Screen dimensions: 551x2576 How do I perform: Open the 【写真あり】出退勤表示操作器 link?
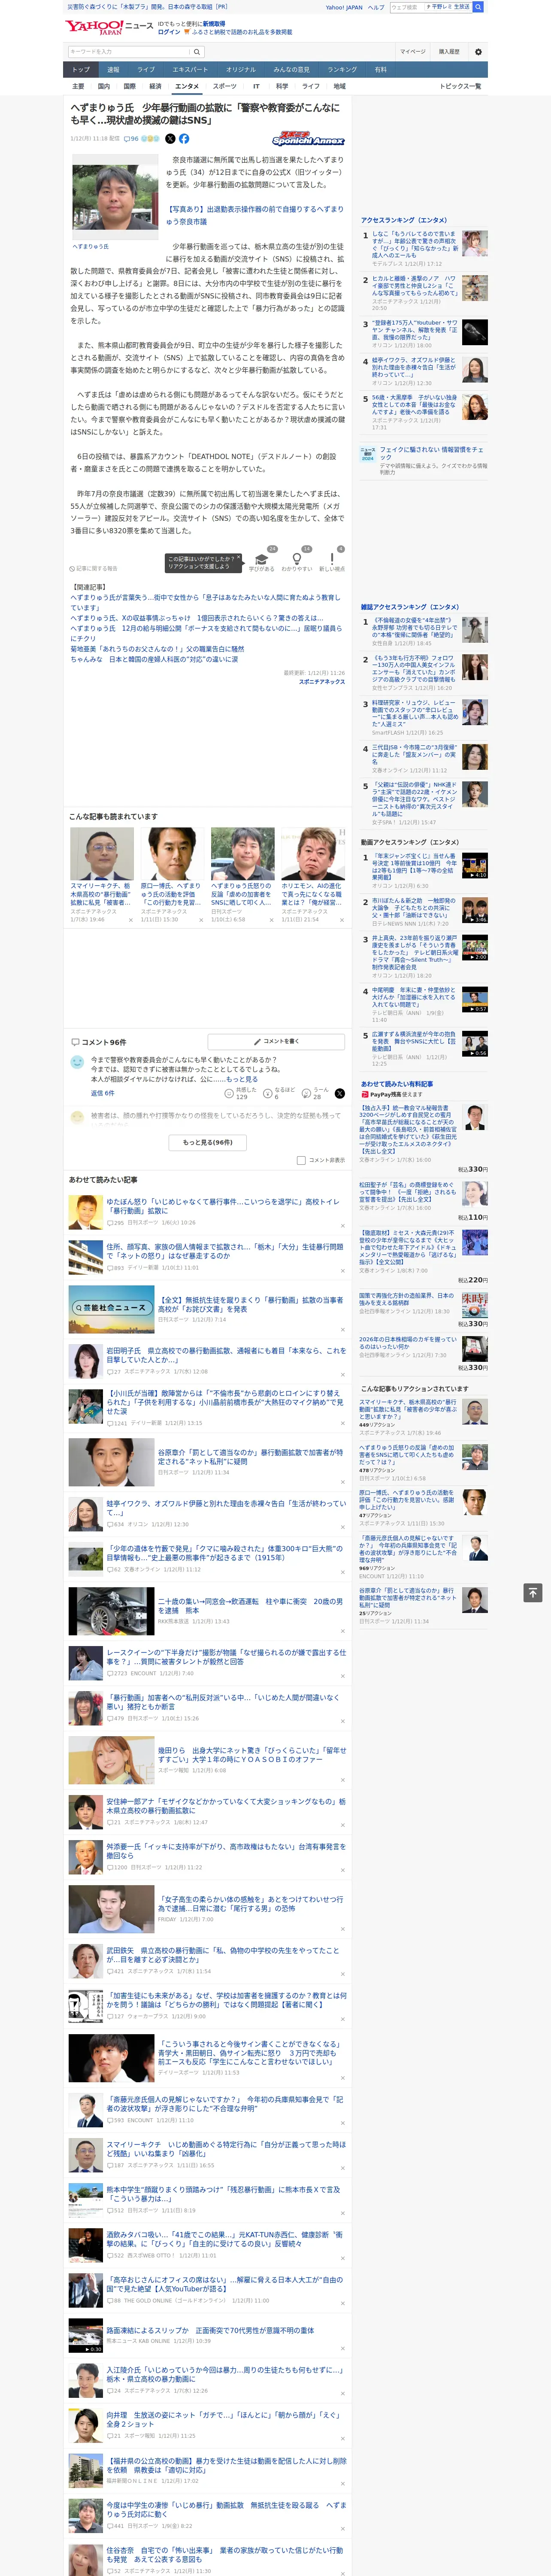click(x=254, y=215)
